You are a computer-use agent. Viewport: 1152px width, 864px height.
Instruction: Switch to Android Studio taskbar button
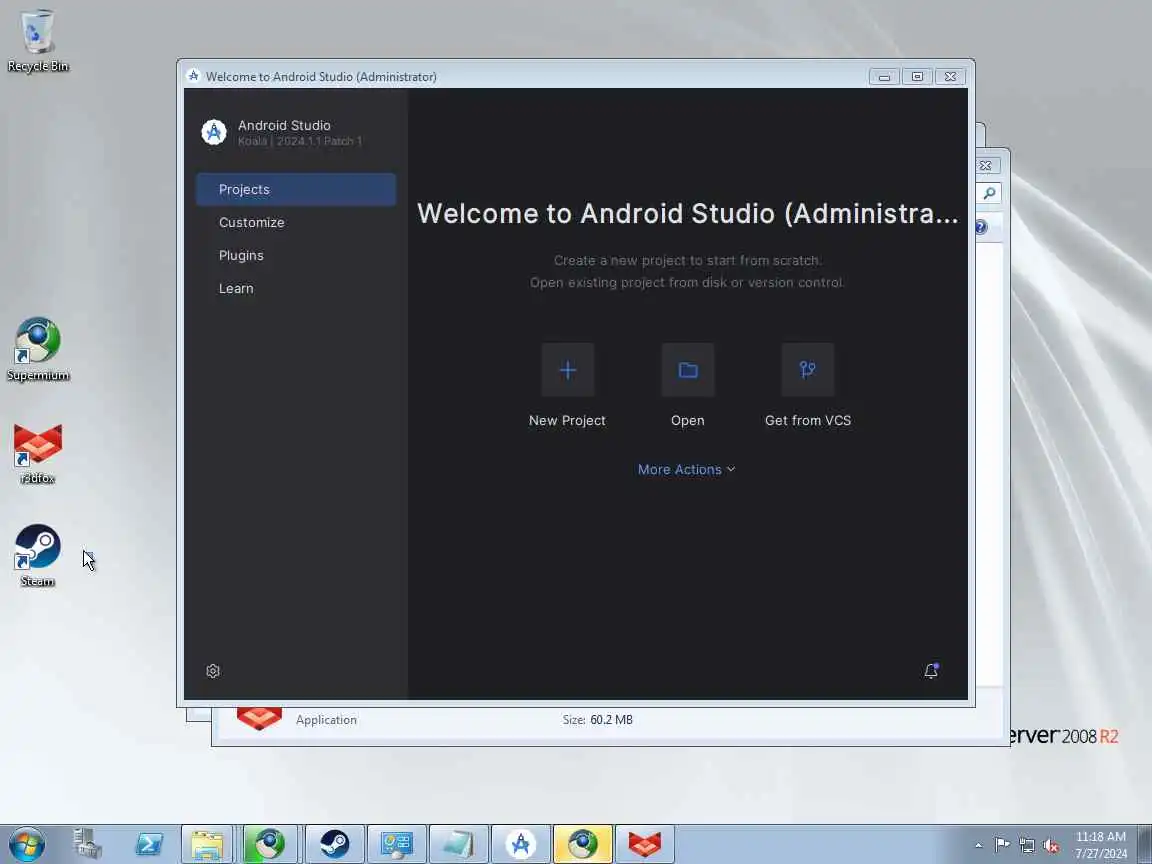coord(520,844)
